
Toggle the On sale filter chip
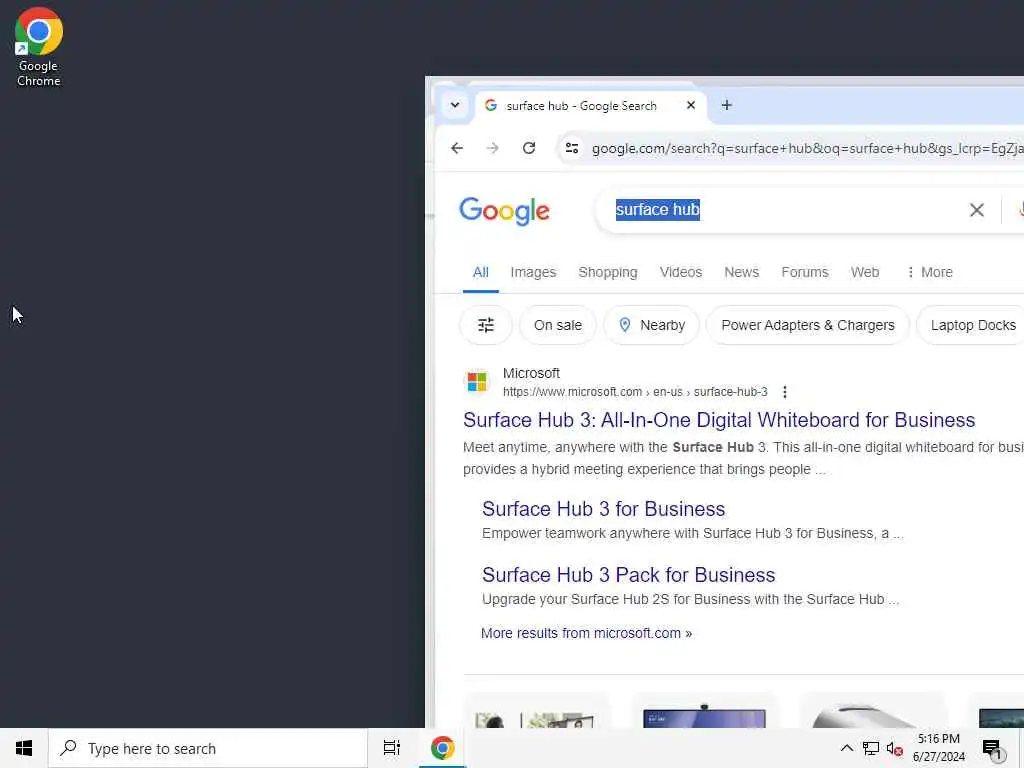558,325
